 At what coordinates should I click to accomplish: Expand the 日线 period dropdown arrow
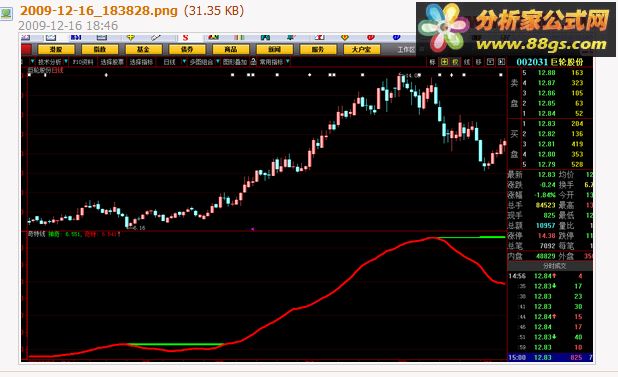tap(184, 61)
